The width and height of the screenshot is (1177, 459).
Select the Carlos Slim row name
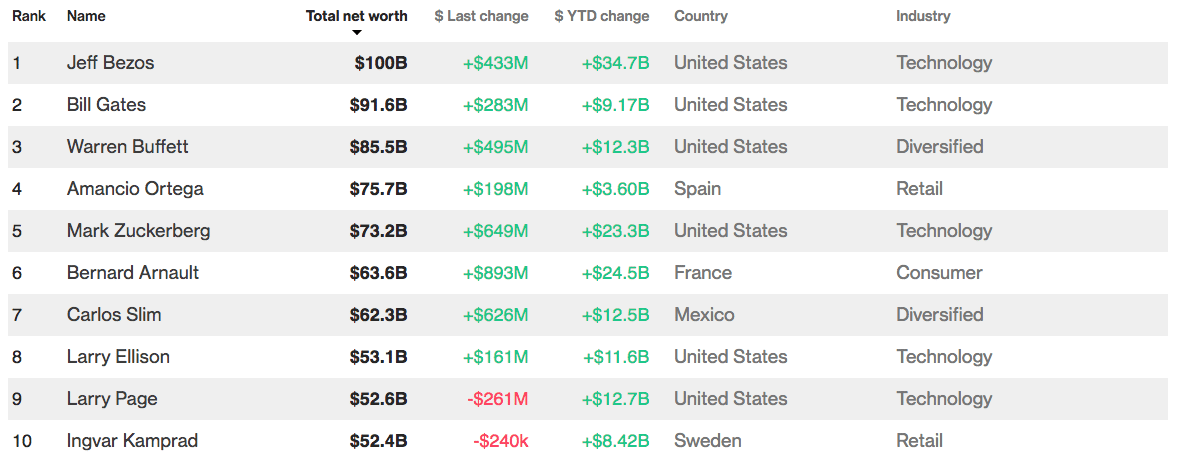click(114, 315)
